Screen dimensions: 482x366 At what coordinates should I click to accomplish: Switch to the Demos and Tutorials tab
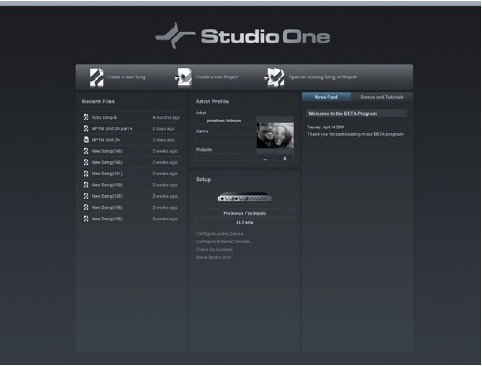click(x=382, y=97)
